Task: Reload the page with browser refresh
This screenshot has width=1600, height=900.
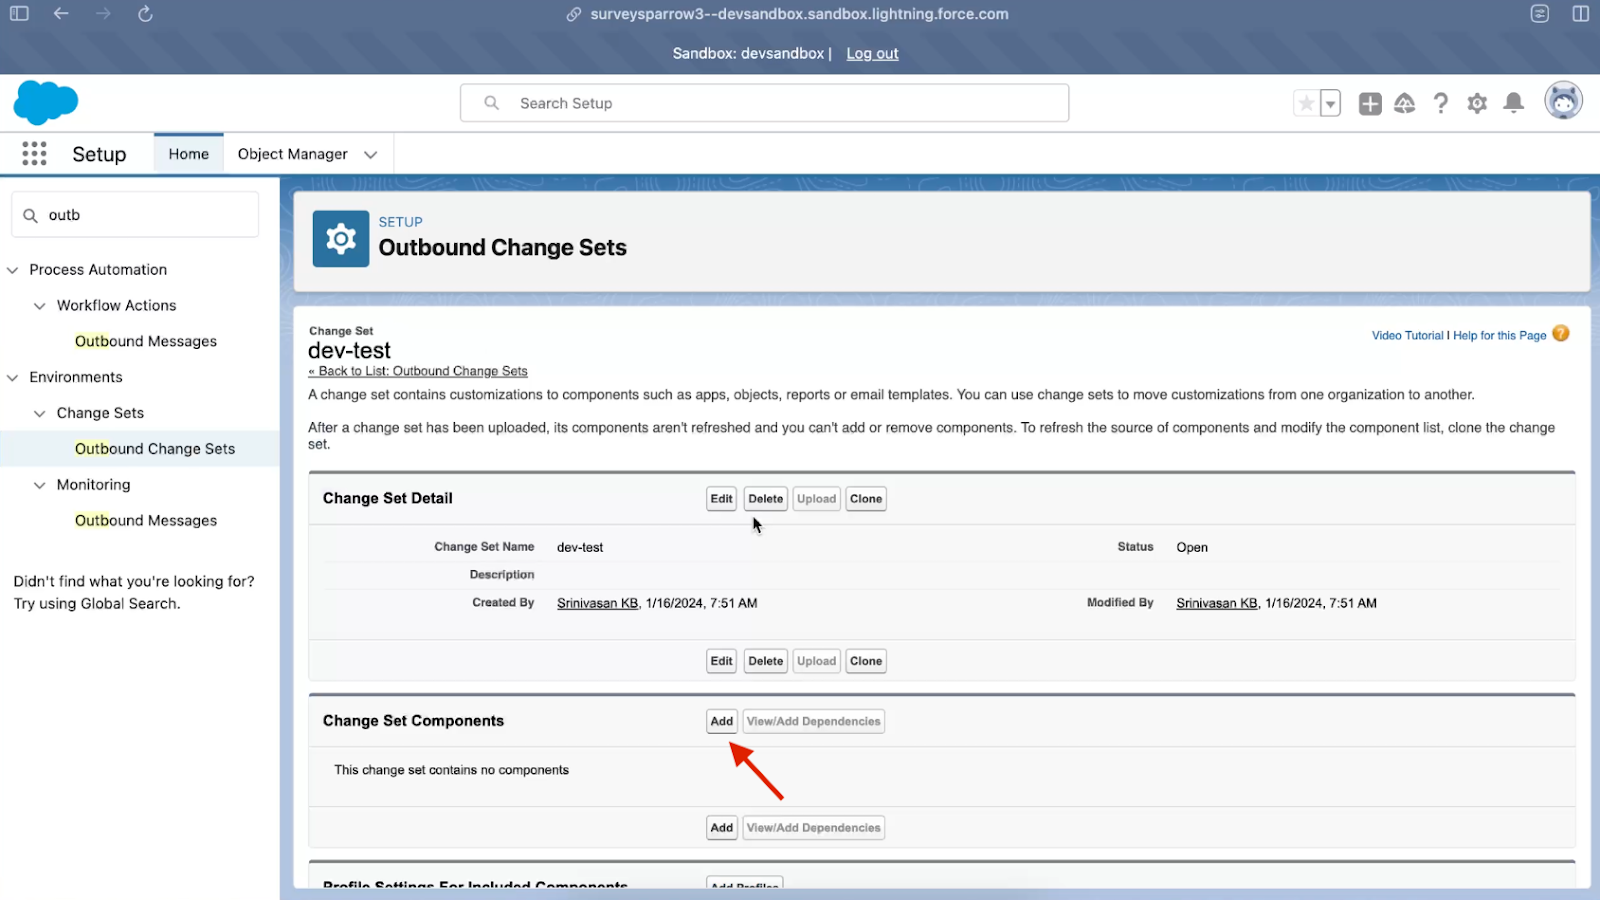Action: click(x=145, y=14)
